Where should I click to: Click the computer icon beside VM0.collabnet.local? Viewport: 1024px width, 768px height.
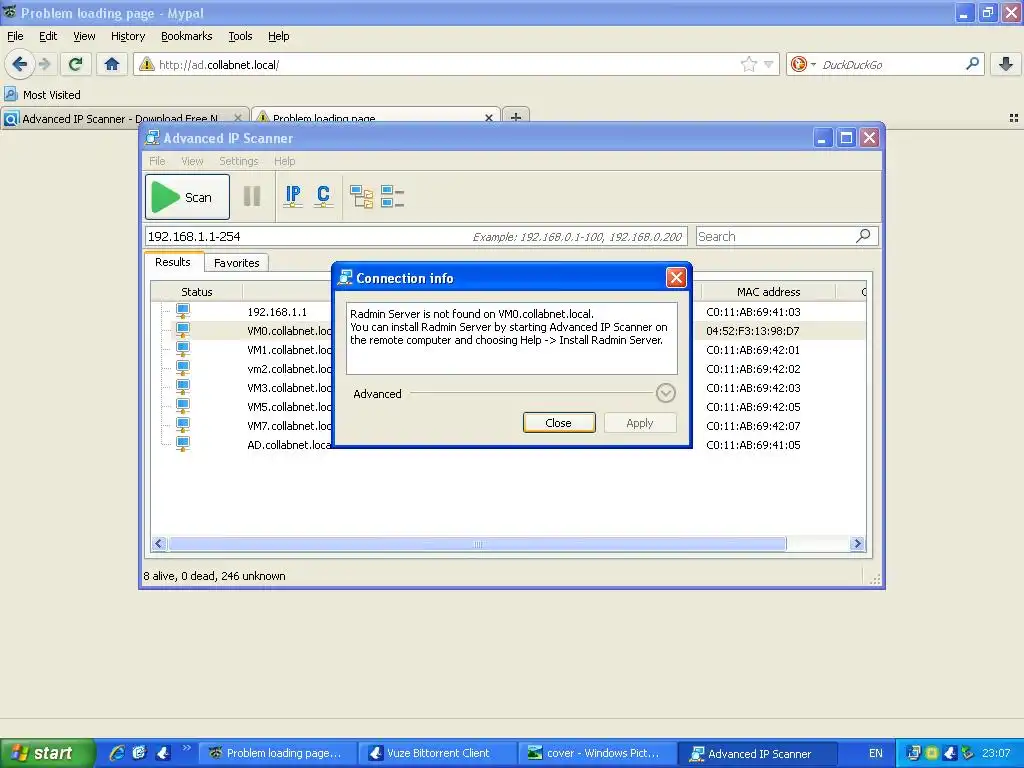(x=183, y=330)
